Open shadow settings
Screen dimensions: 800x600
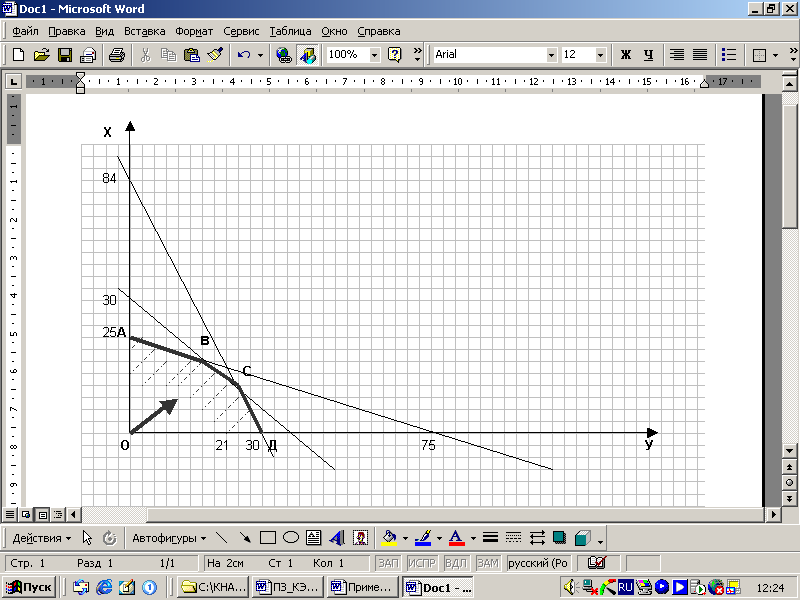[560, 538]
